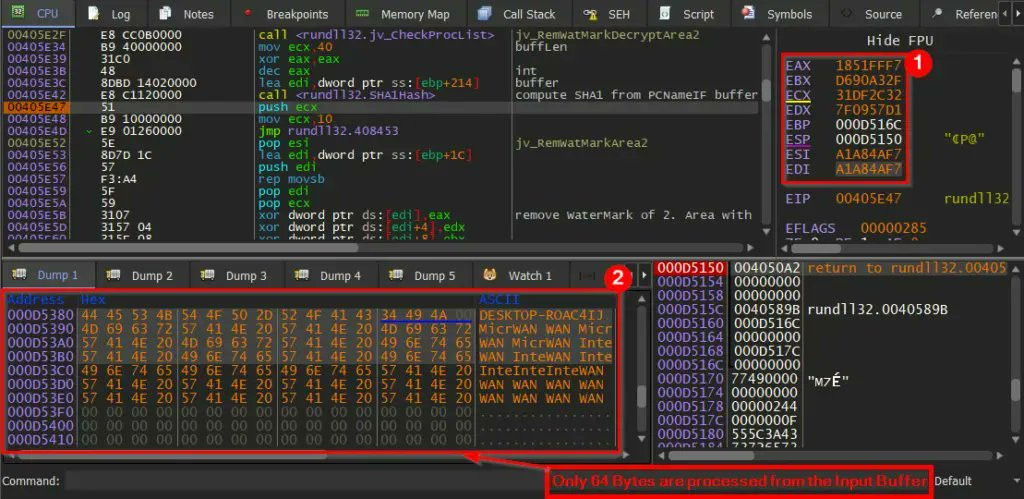Image resolution: width=1024 pixels, height=499 pixels.
Task: Click the Hide FPU button
Action: coord(899,40)
